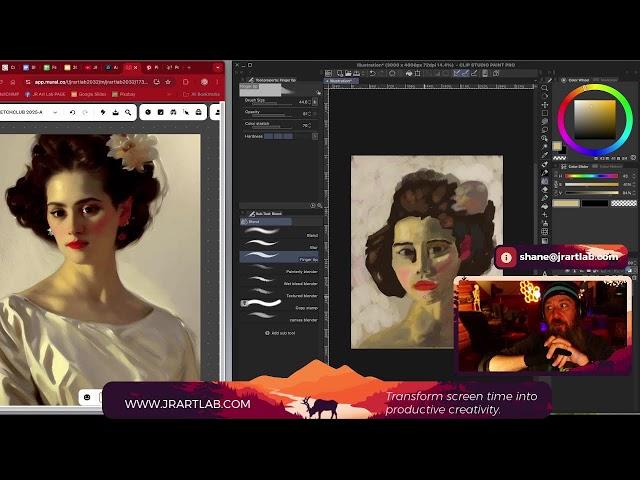640x480 pixels.
Task: Toggle snap to grid in command bar
Action: pyautogui.click(x=474, y=73)
